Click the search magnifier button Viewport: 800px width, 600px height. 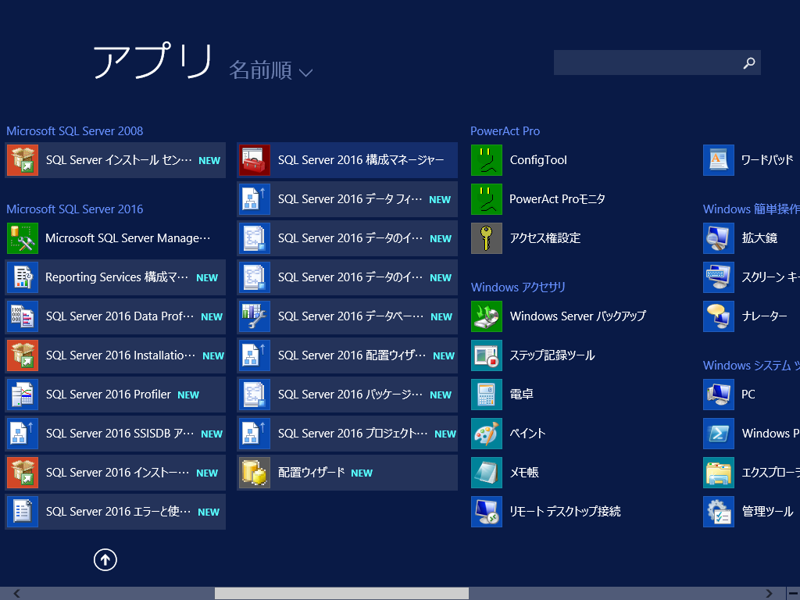[749, 63]
